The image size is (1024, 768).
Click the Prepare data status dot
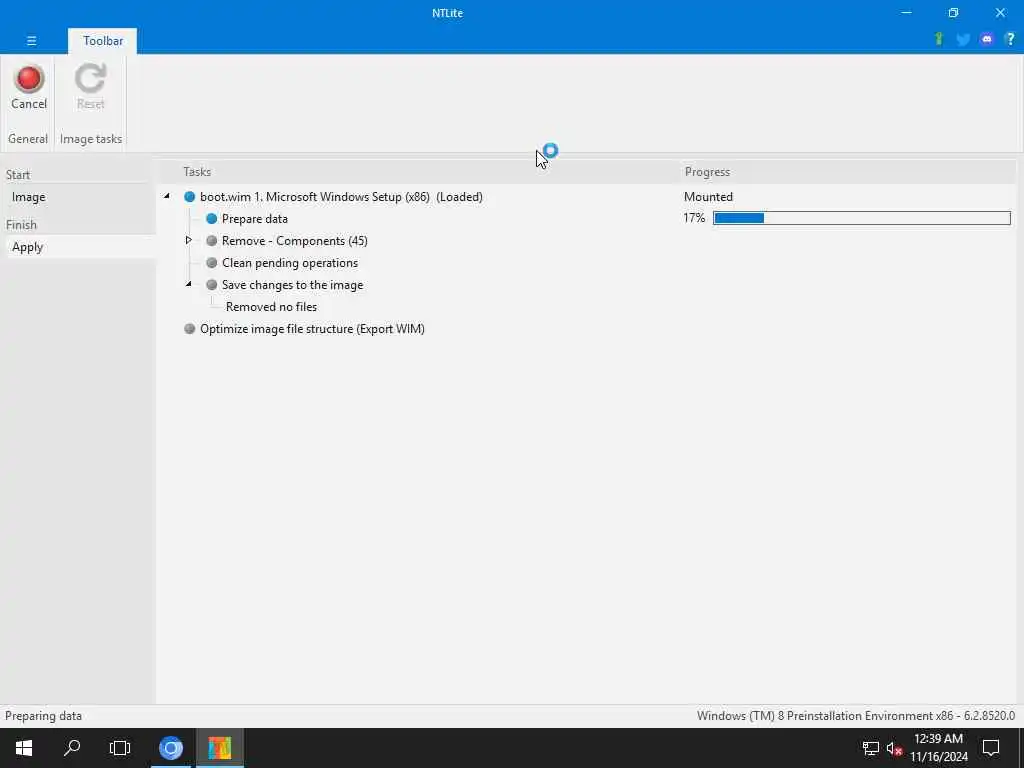coord(212,219)
